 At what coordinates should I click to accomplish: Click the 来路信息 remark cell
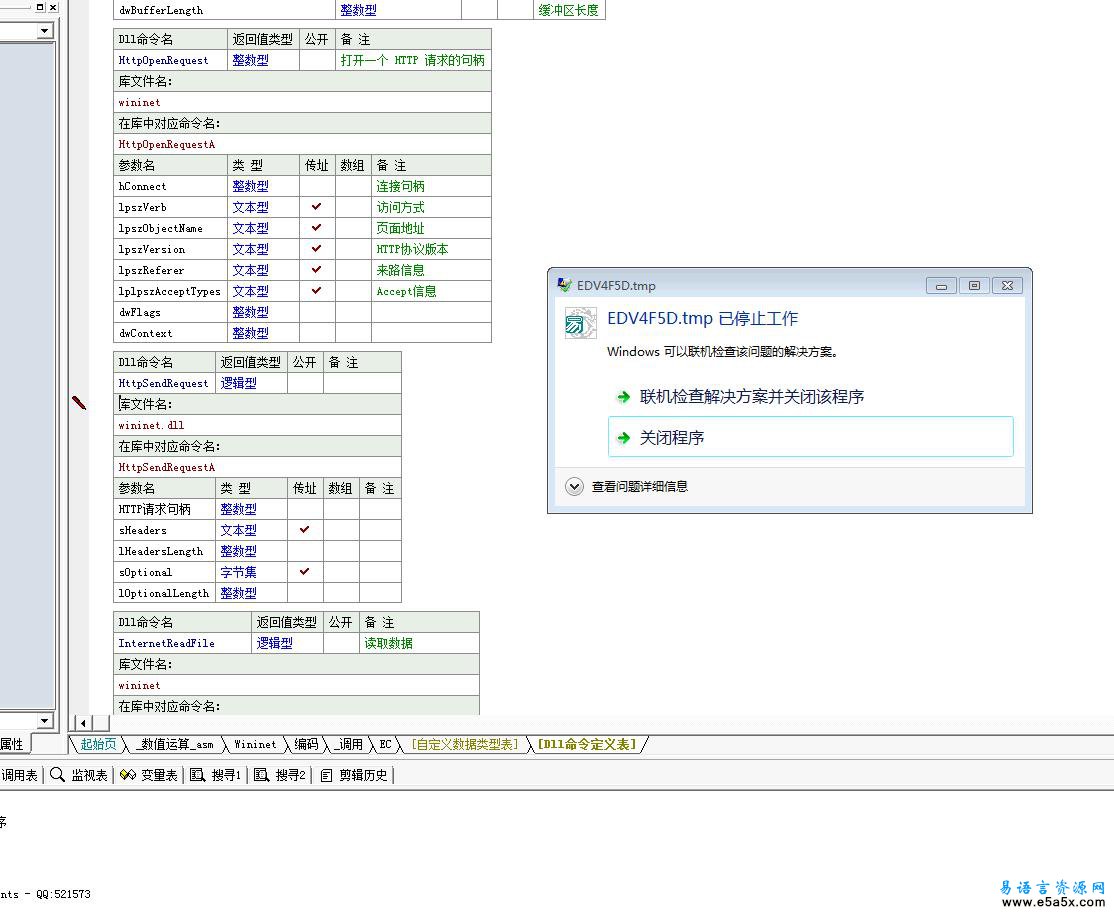click(x=431, y=270)
